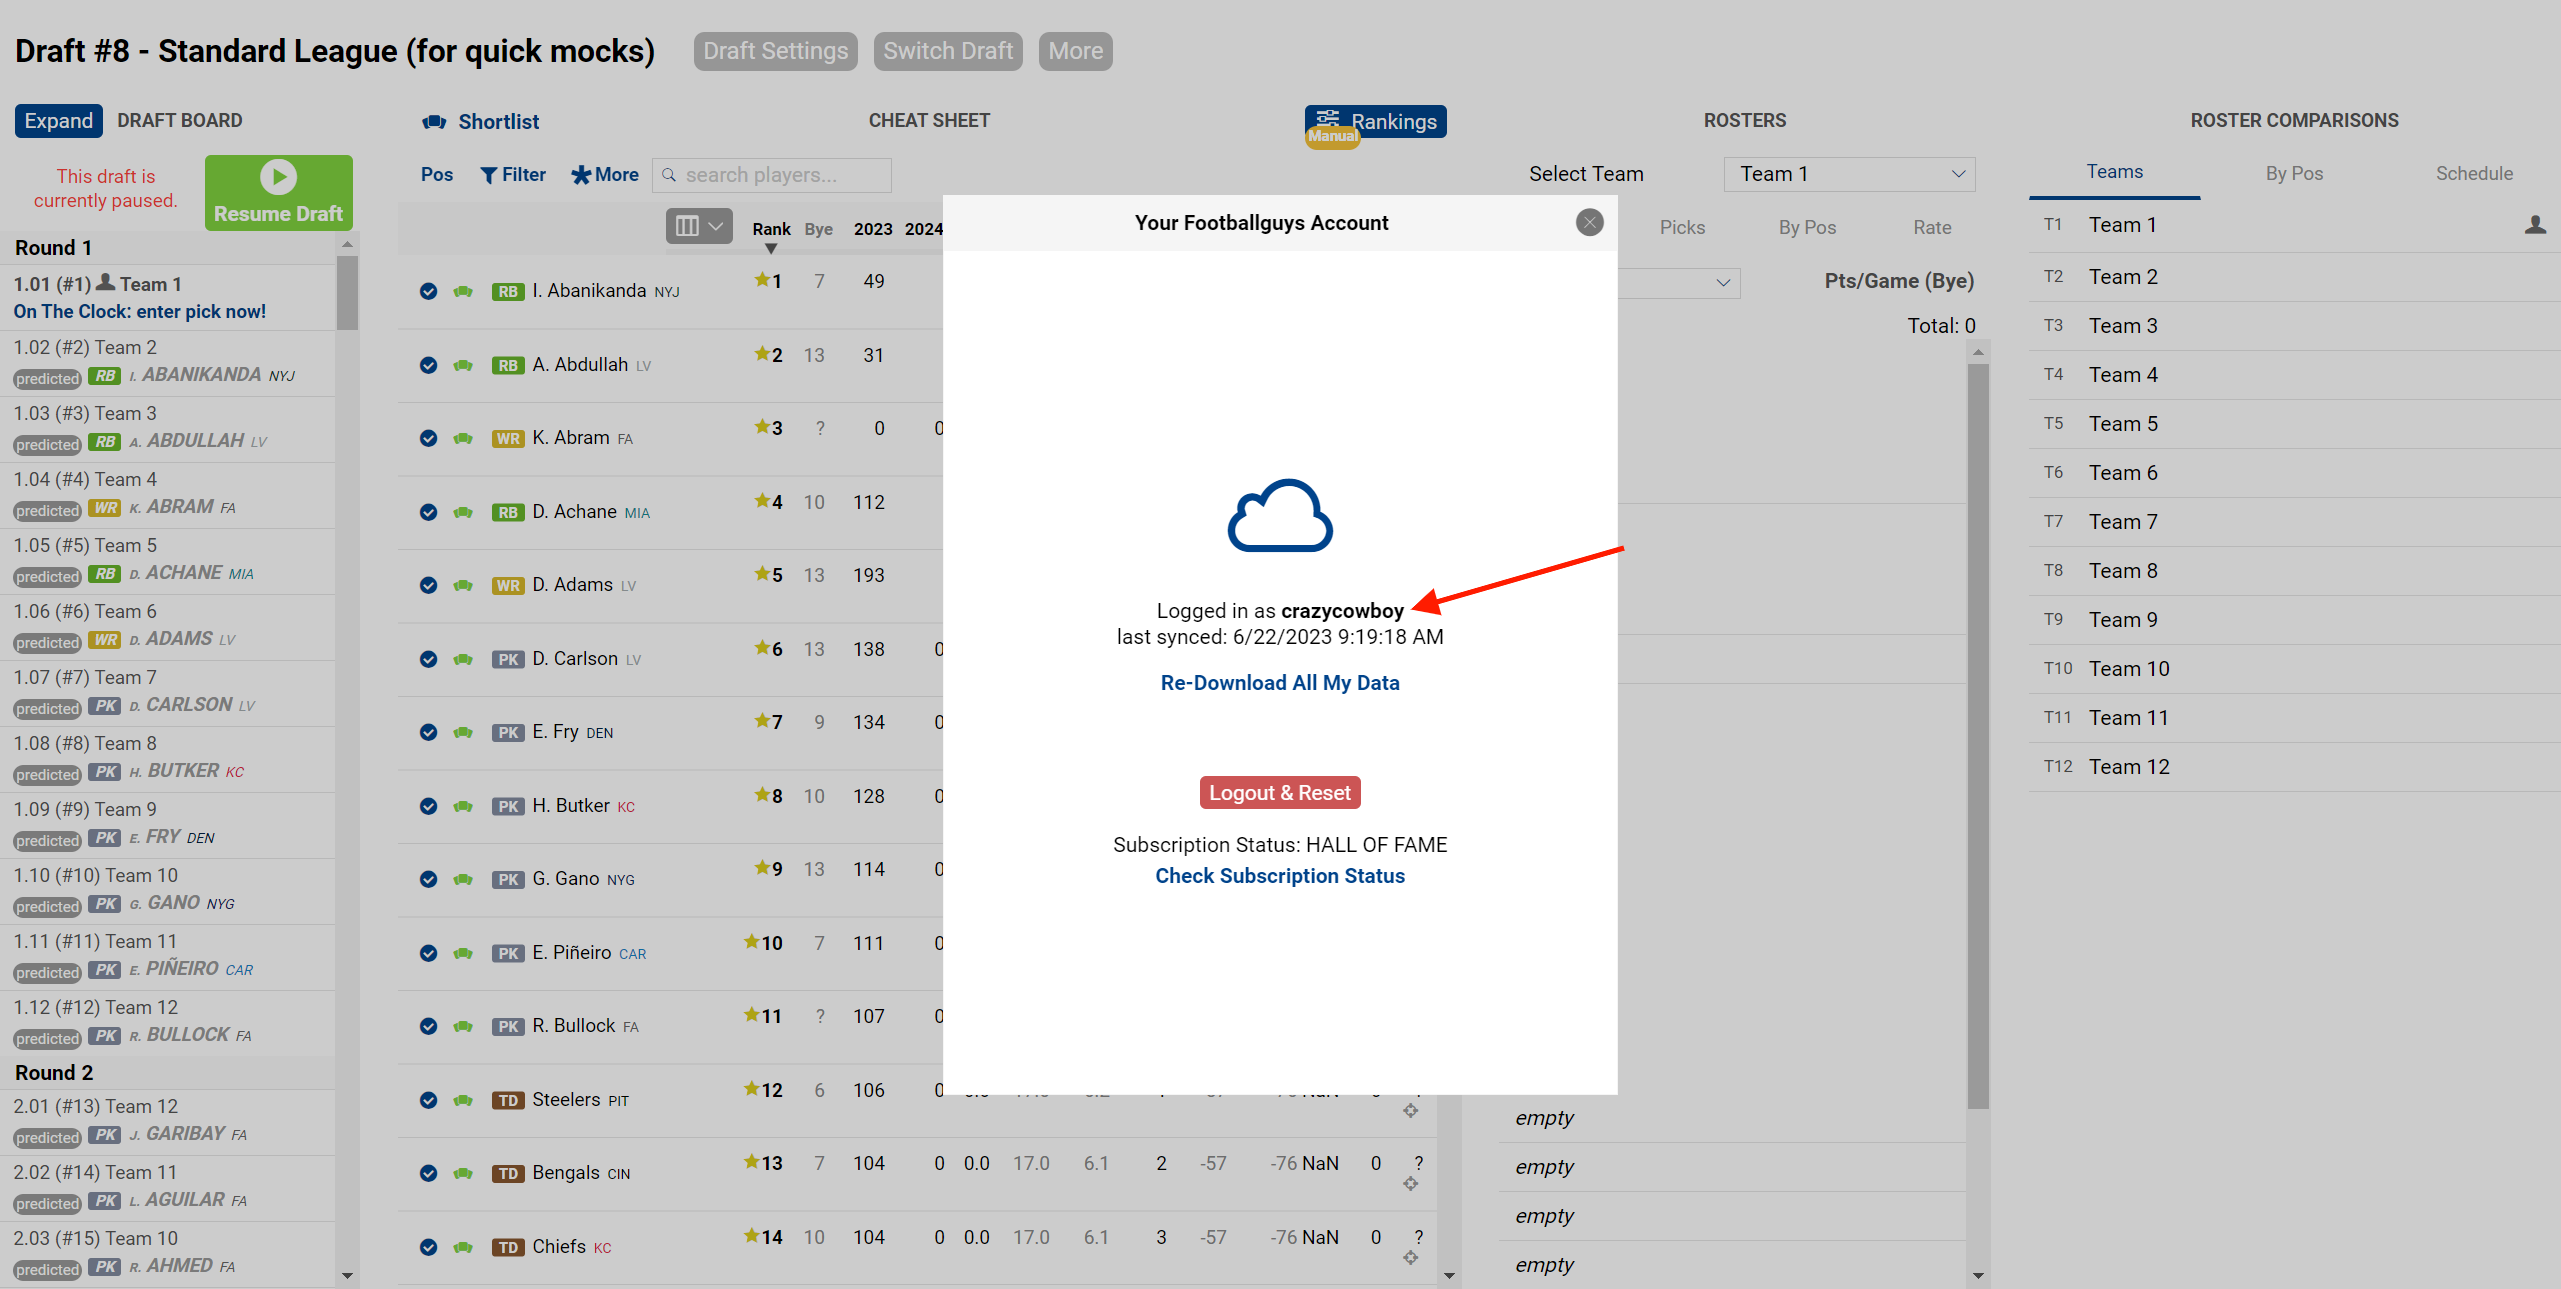Open the Picks tab in Rosters
The image size is (2561, 1289).
click(1682, 228)
